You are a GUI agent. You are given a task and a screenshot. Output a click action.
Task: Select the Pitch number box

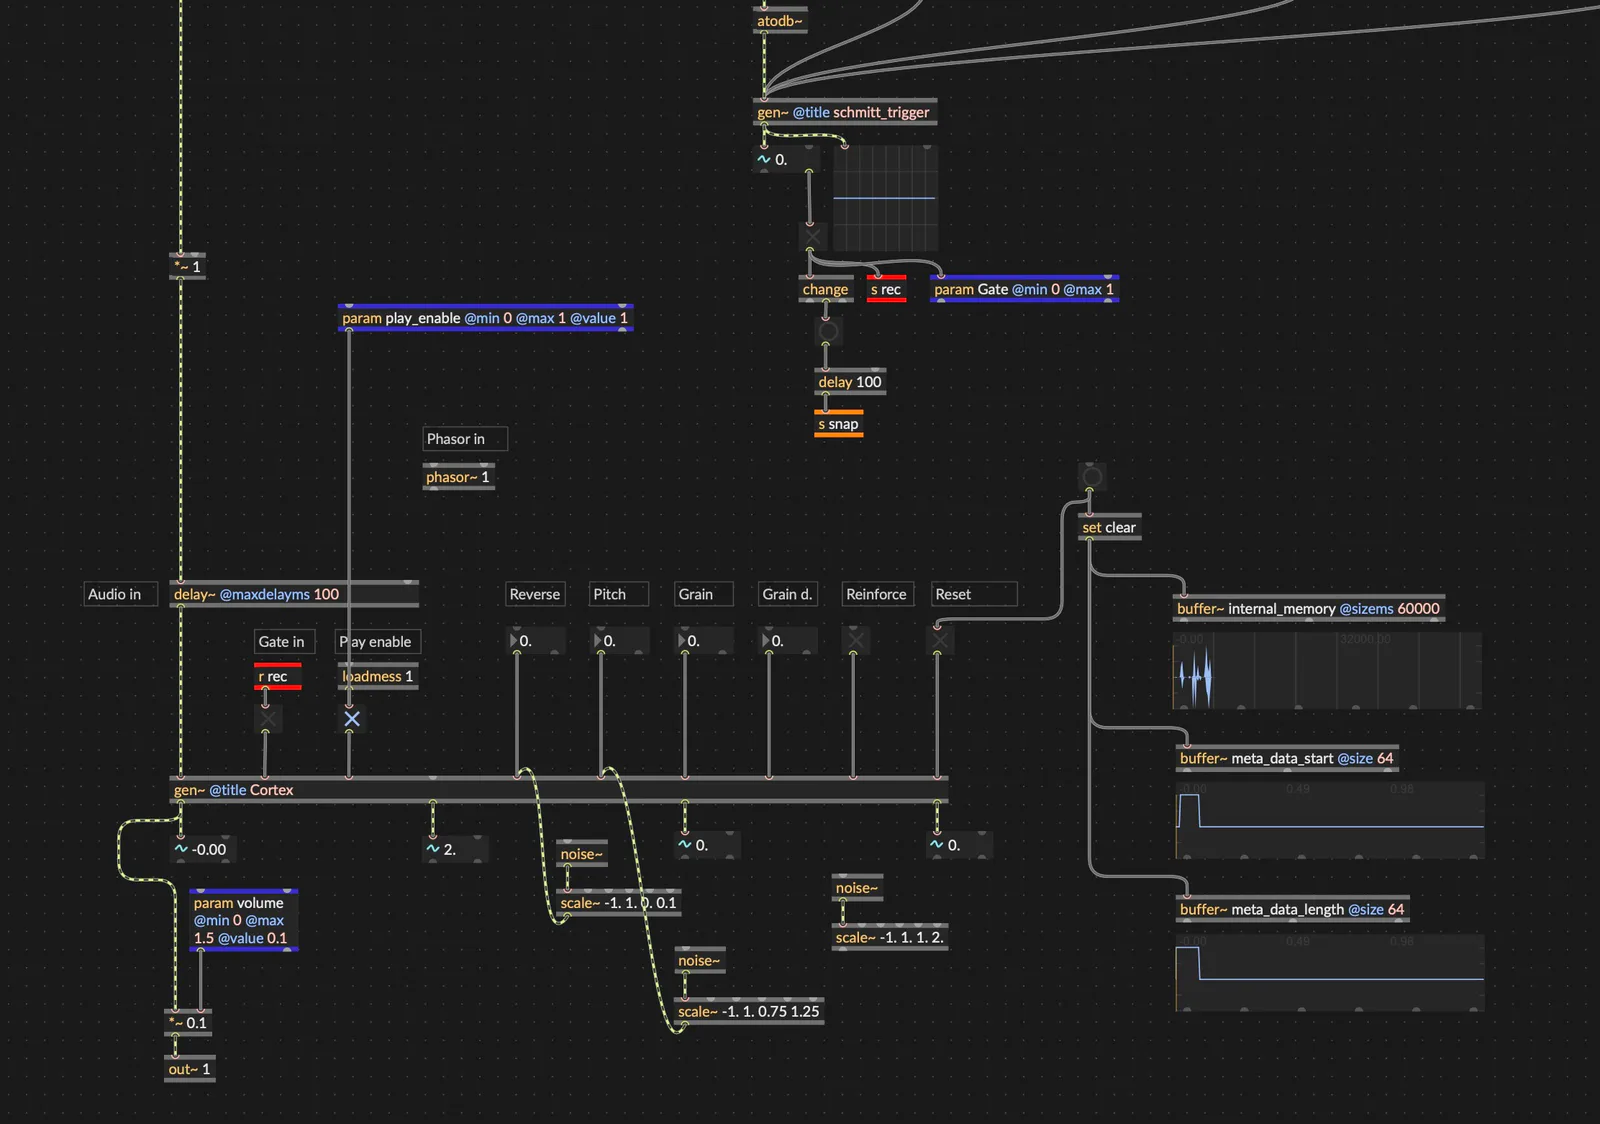click(621, 641)
